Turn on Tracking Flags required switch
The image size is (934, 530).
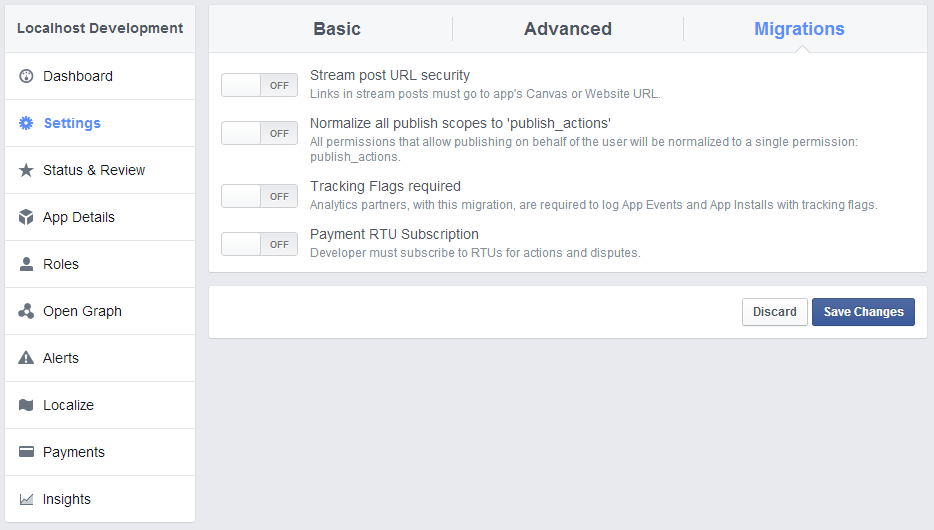259,196
